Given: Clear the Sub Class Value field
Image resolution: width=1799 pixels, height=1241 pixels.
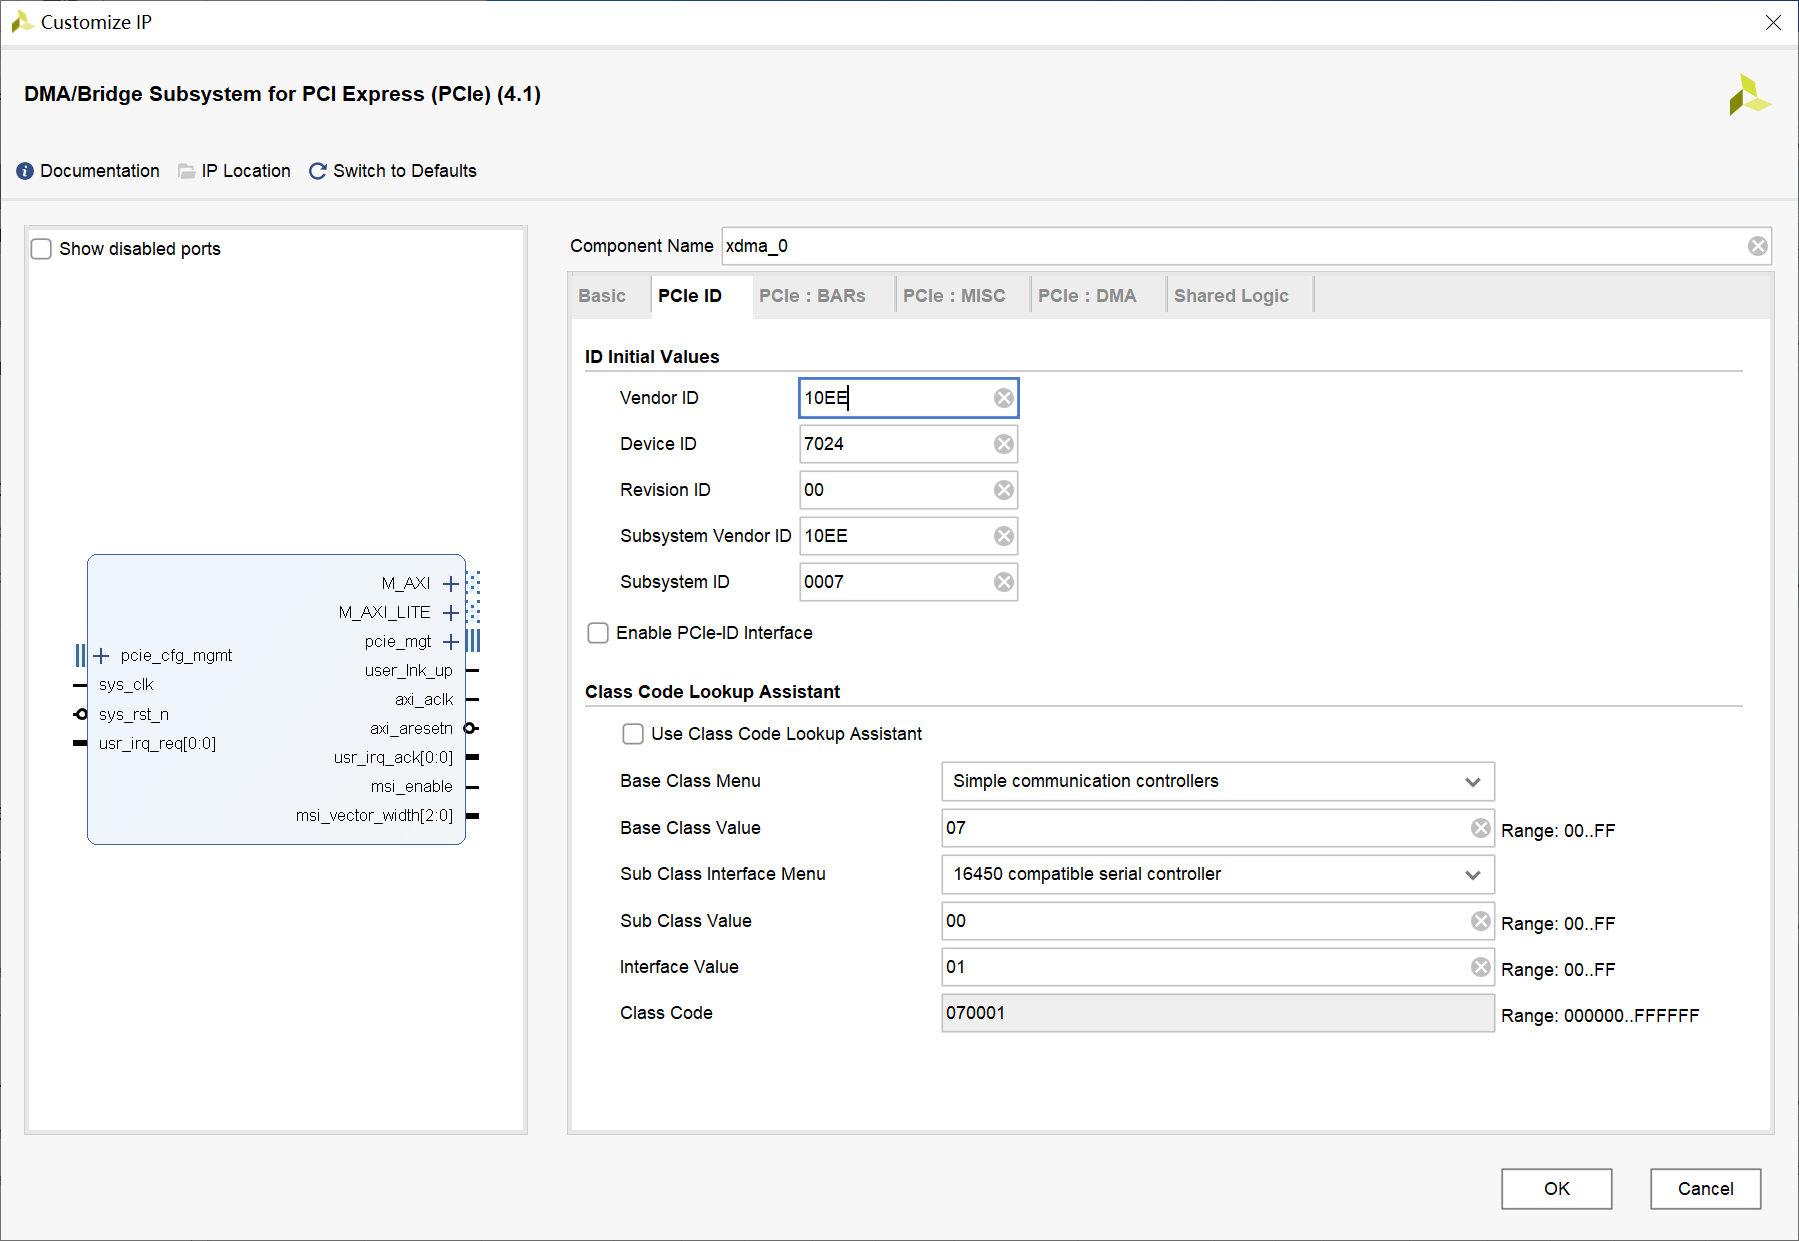Looking at the screenshot, I should coord(1481,921).
